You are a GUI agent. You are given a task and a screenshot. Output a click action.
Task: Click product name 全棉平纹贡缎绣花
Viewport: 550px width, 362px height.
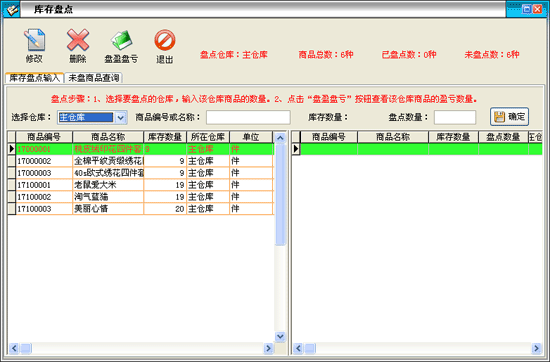[x=109, y=161]
